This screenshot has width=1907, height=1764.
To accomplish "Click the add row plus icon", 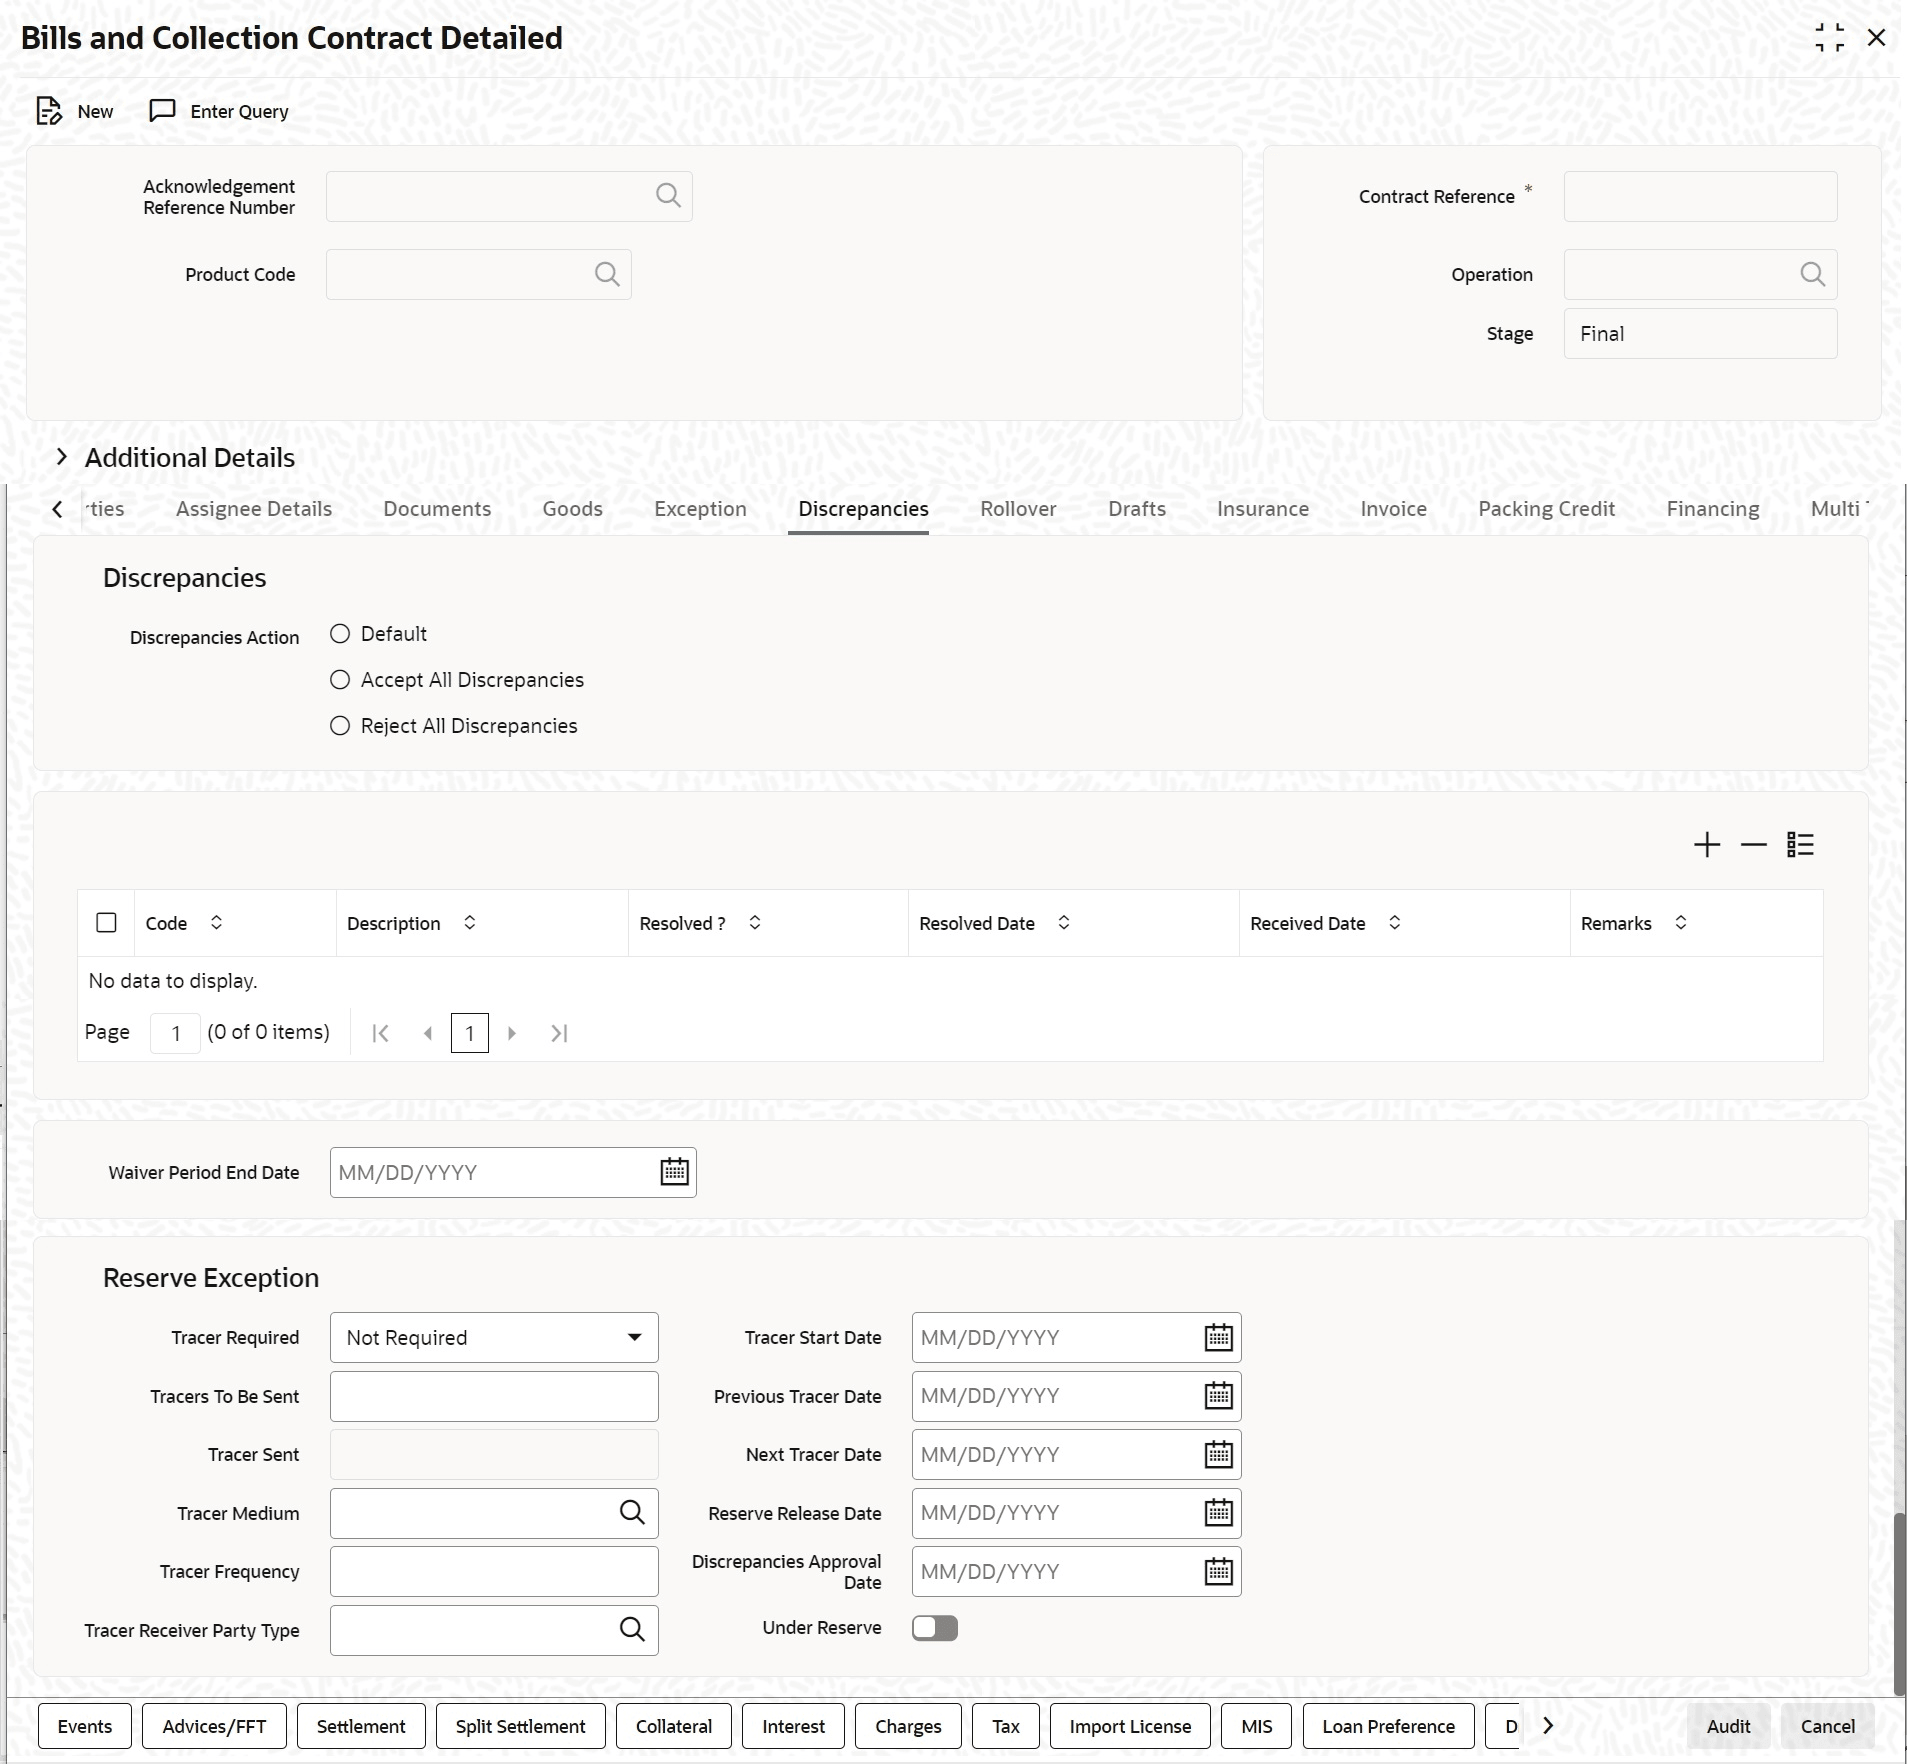I will 1707,845.
